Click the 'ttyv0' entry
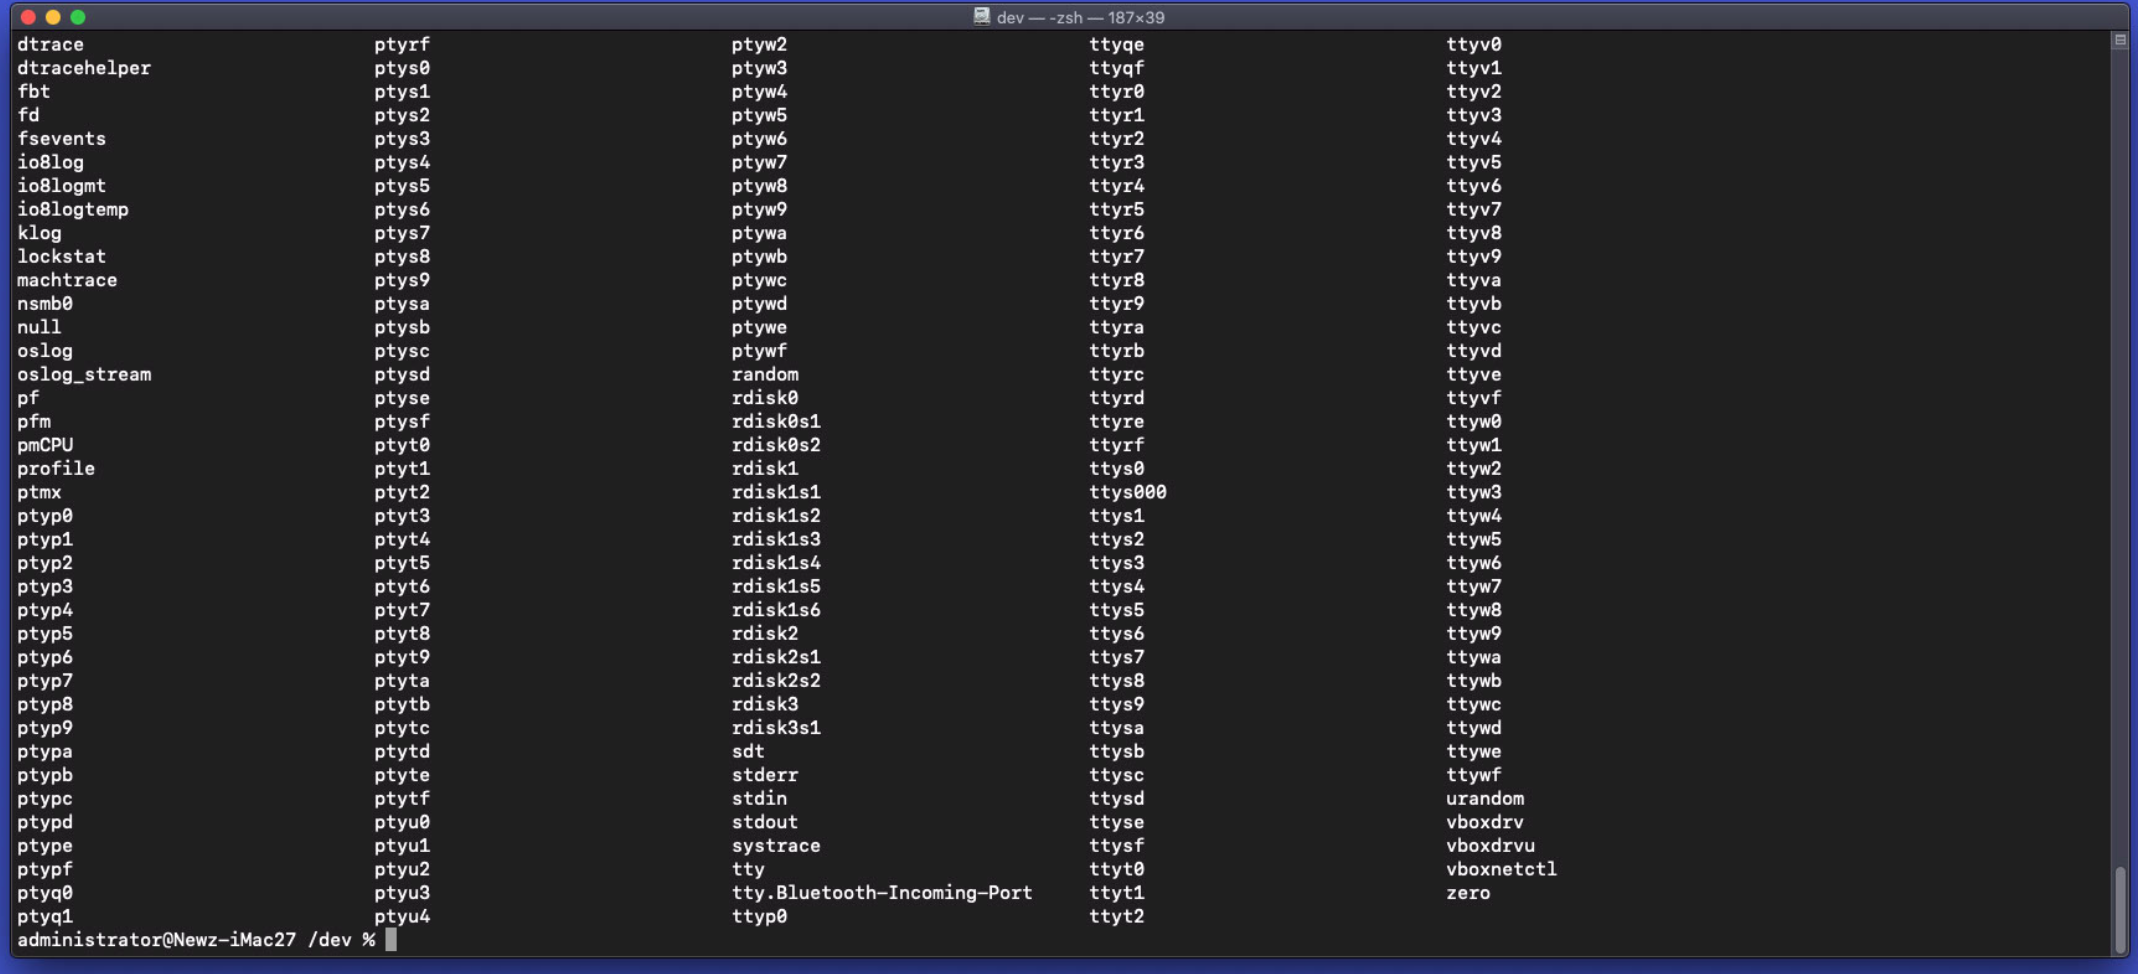 1474,44
